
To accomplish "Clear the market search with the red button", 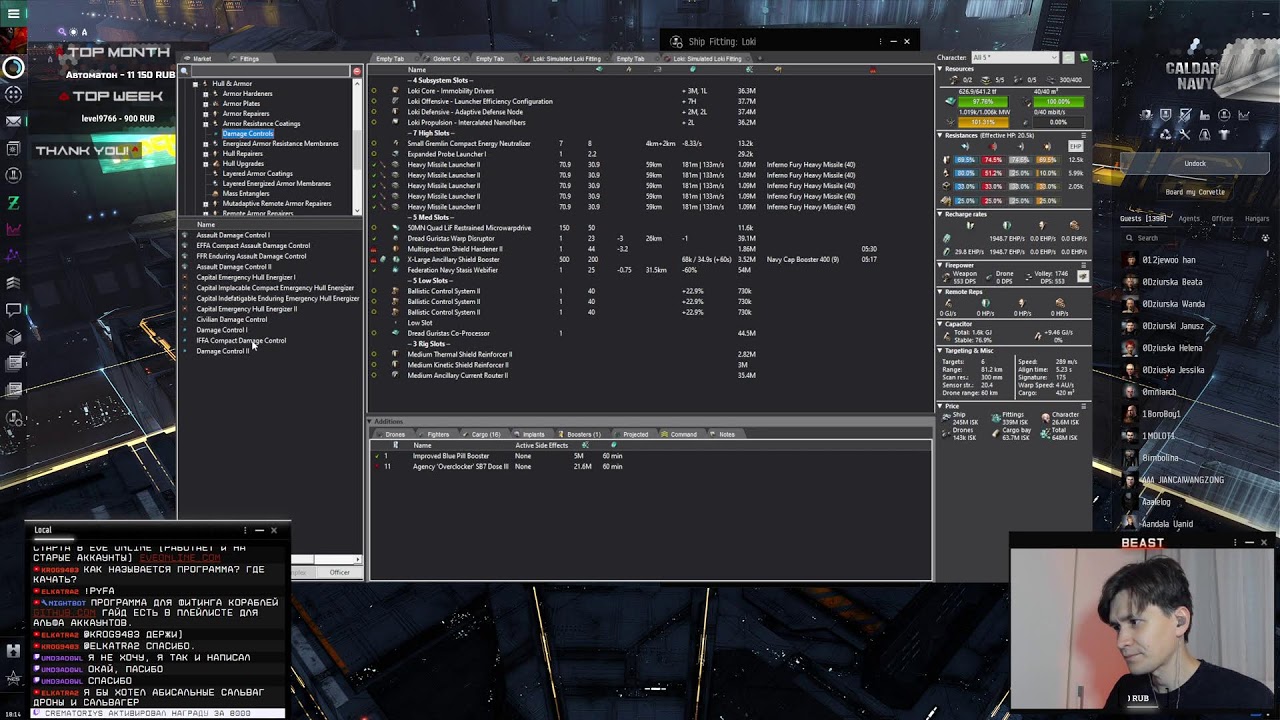I will (x=357, y=72).
